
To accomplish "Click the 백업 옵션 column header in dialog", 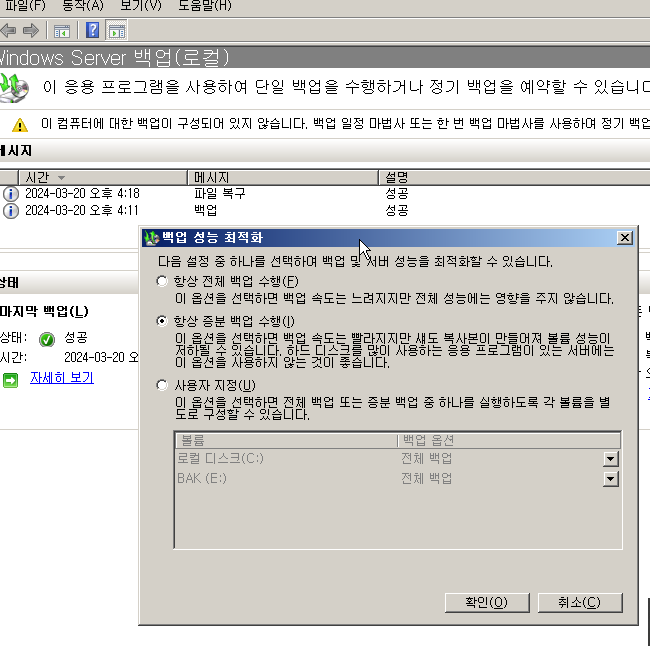I will click(x=509, y=440).
